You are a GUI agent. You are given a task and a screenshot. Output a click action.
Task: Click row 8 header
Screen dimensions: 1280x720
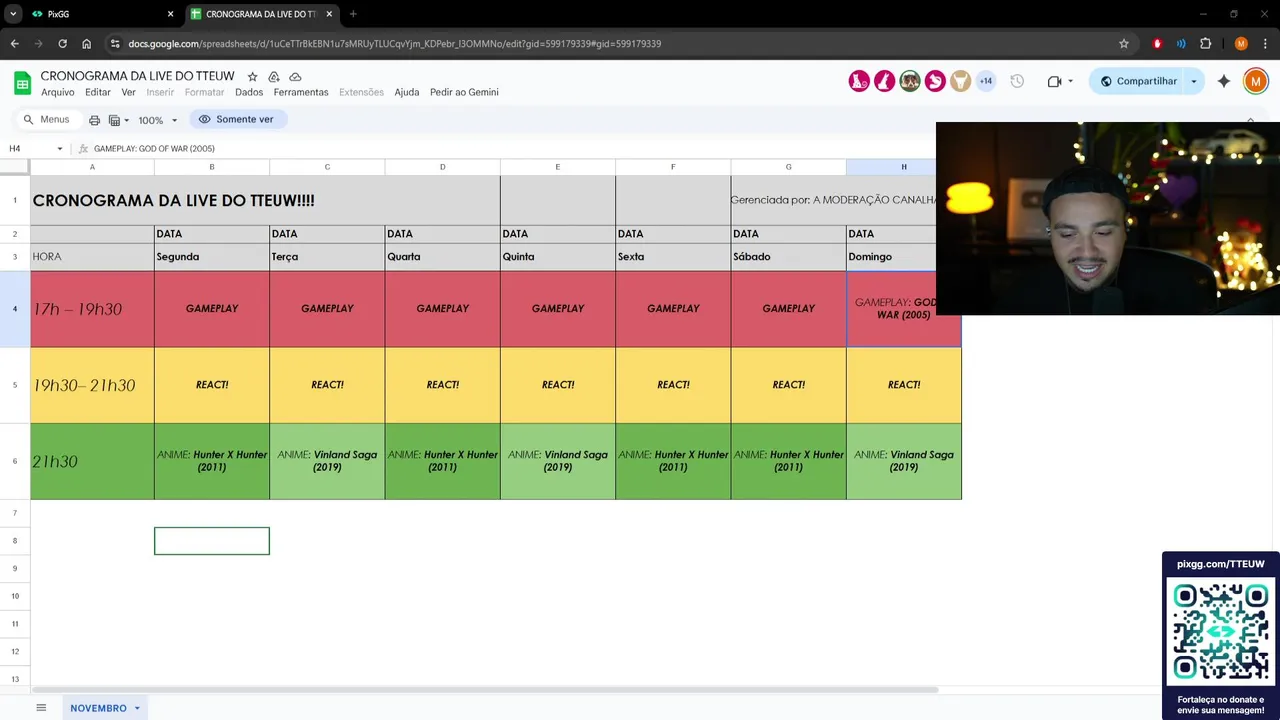15,541
